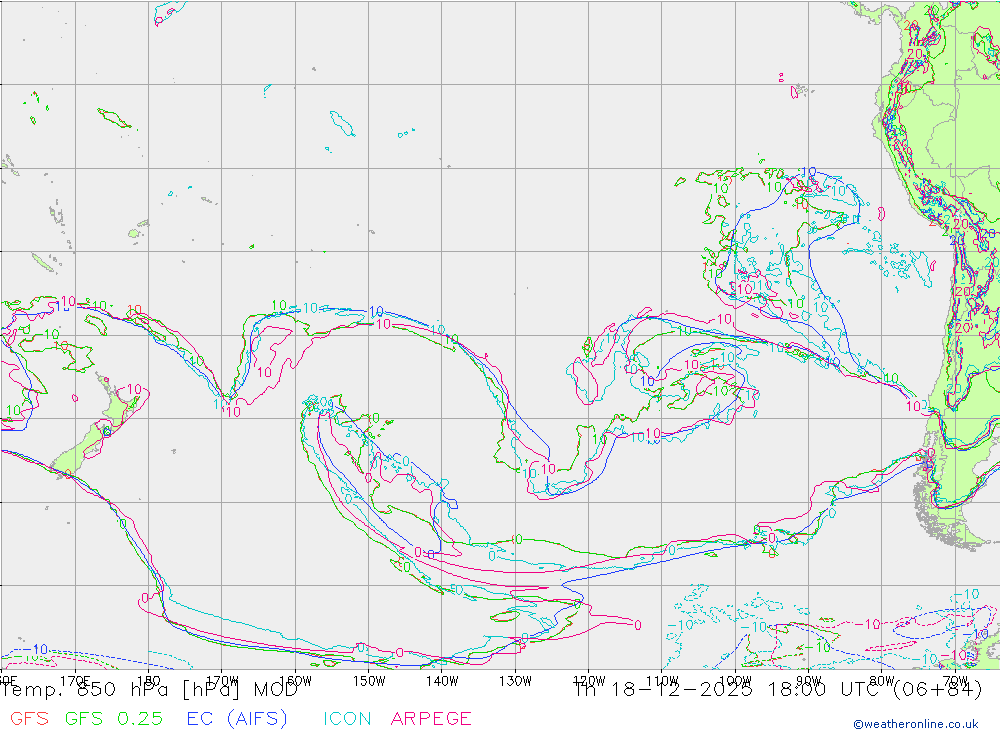
Task: Click the Temp. 850 hPa [hPa] MOD title
Action: (x=149, y=690)
